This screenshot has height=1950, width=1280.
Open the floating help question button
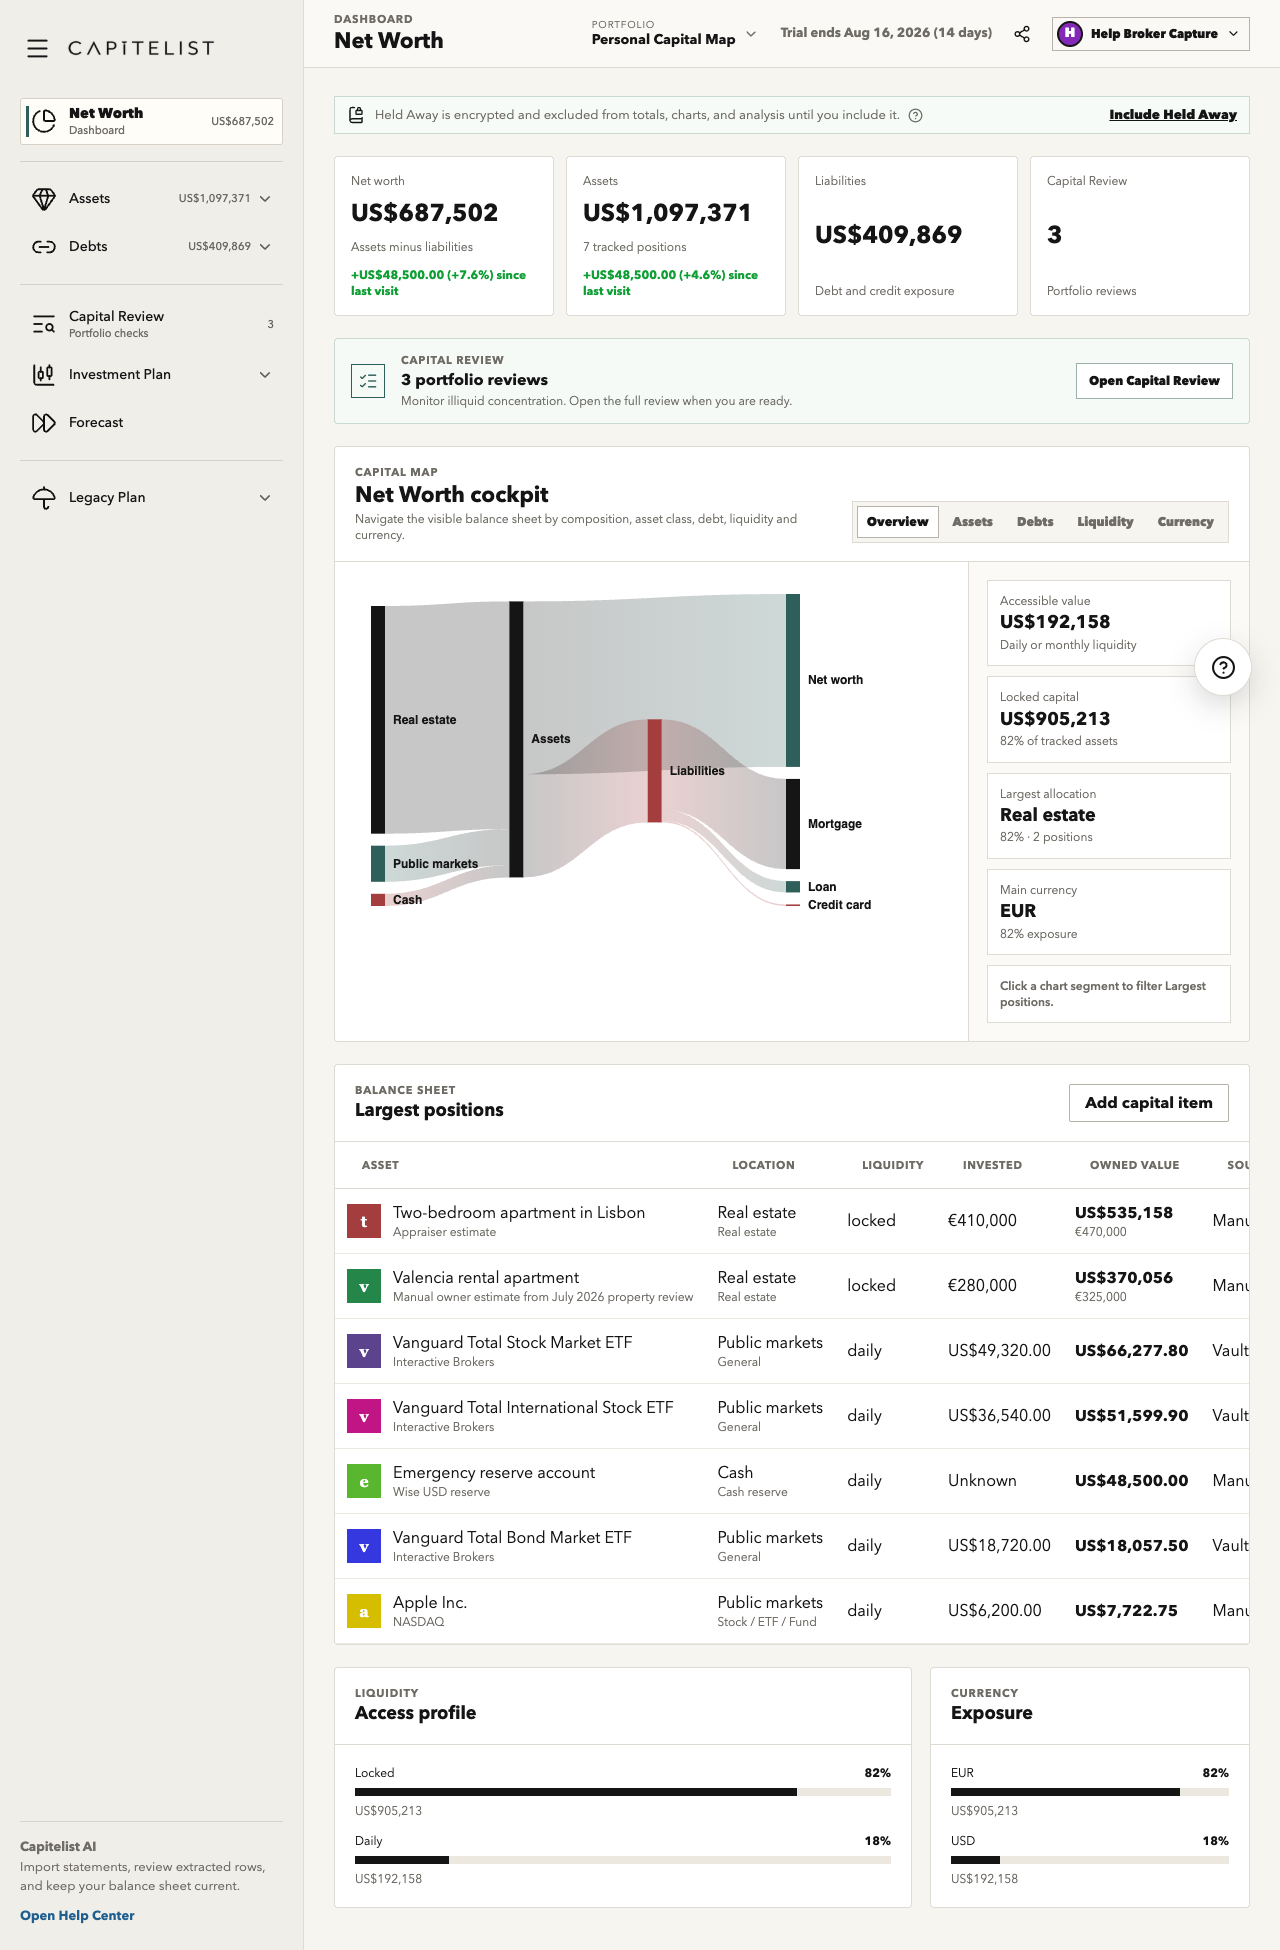(x=1223, y=668)
